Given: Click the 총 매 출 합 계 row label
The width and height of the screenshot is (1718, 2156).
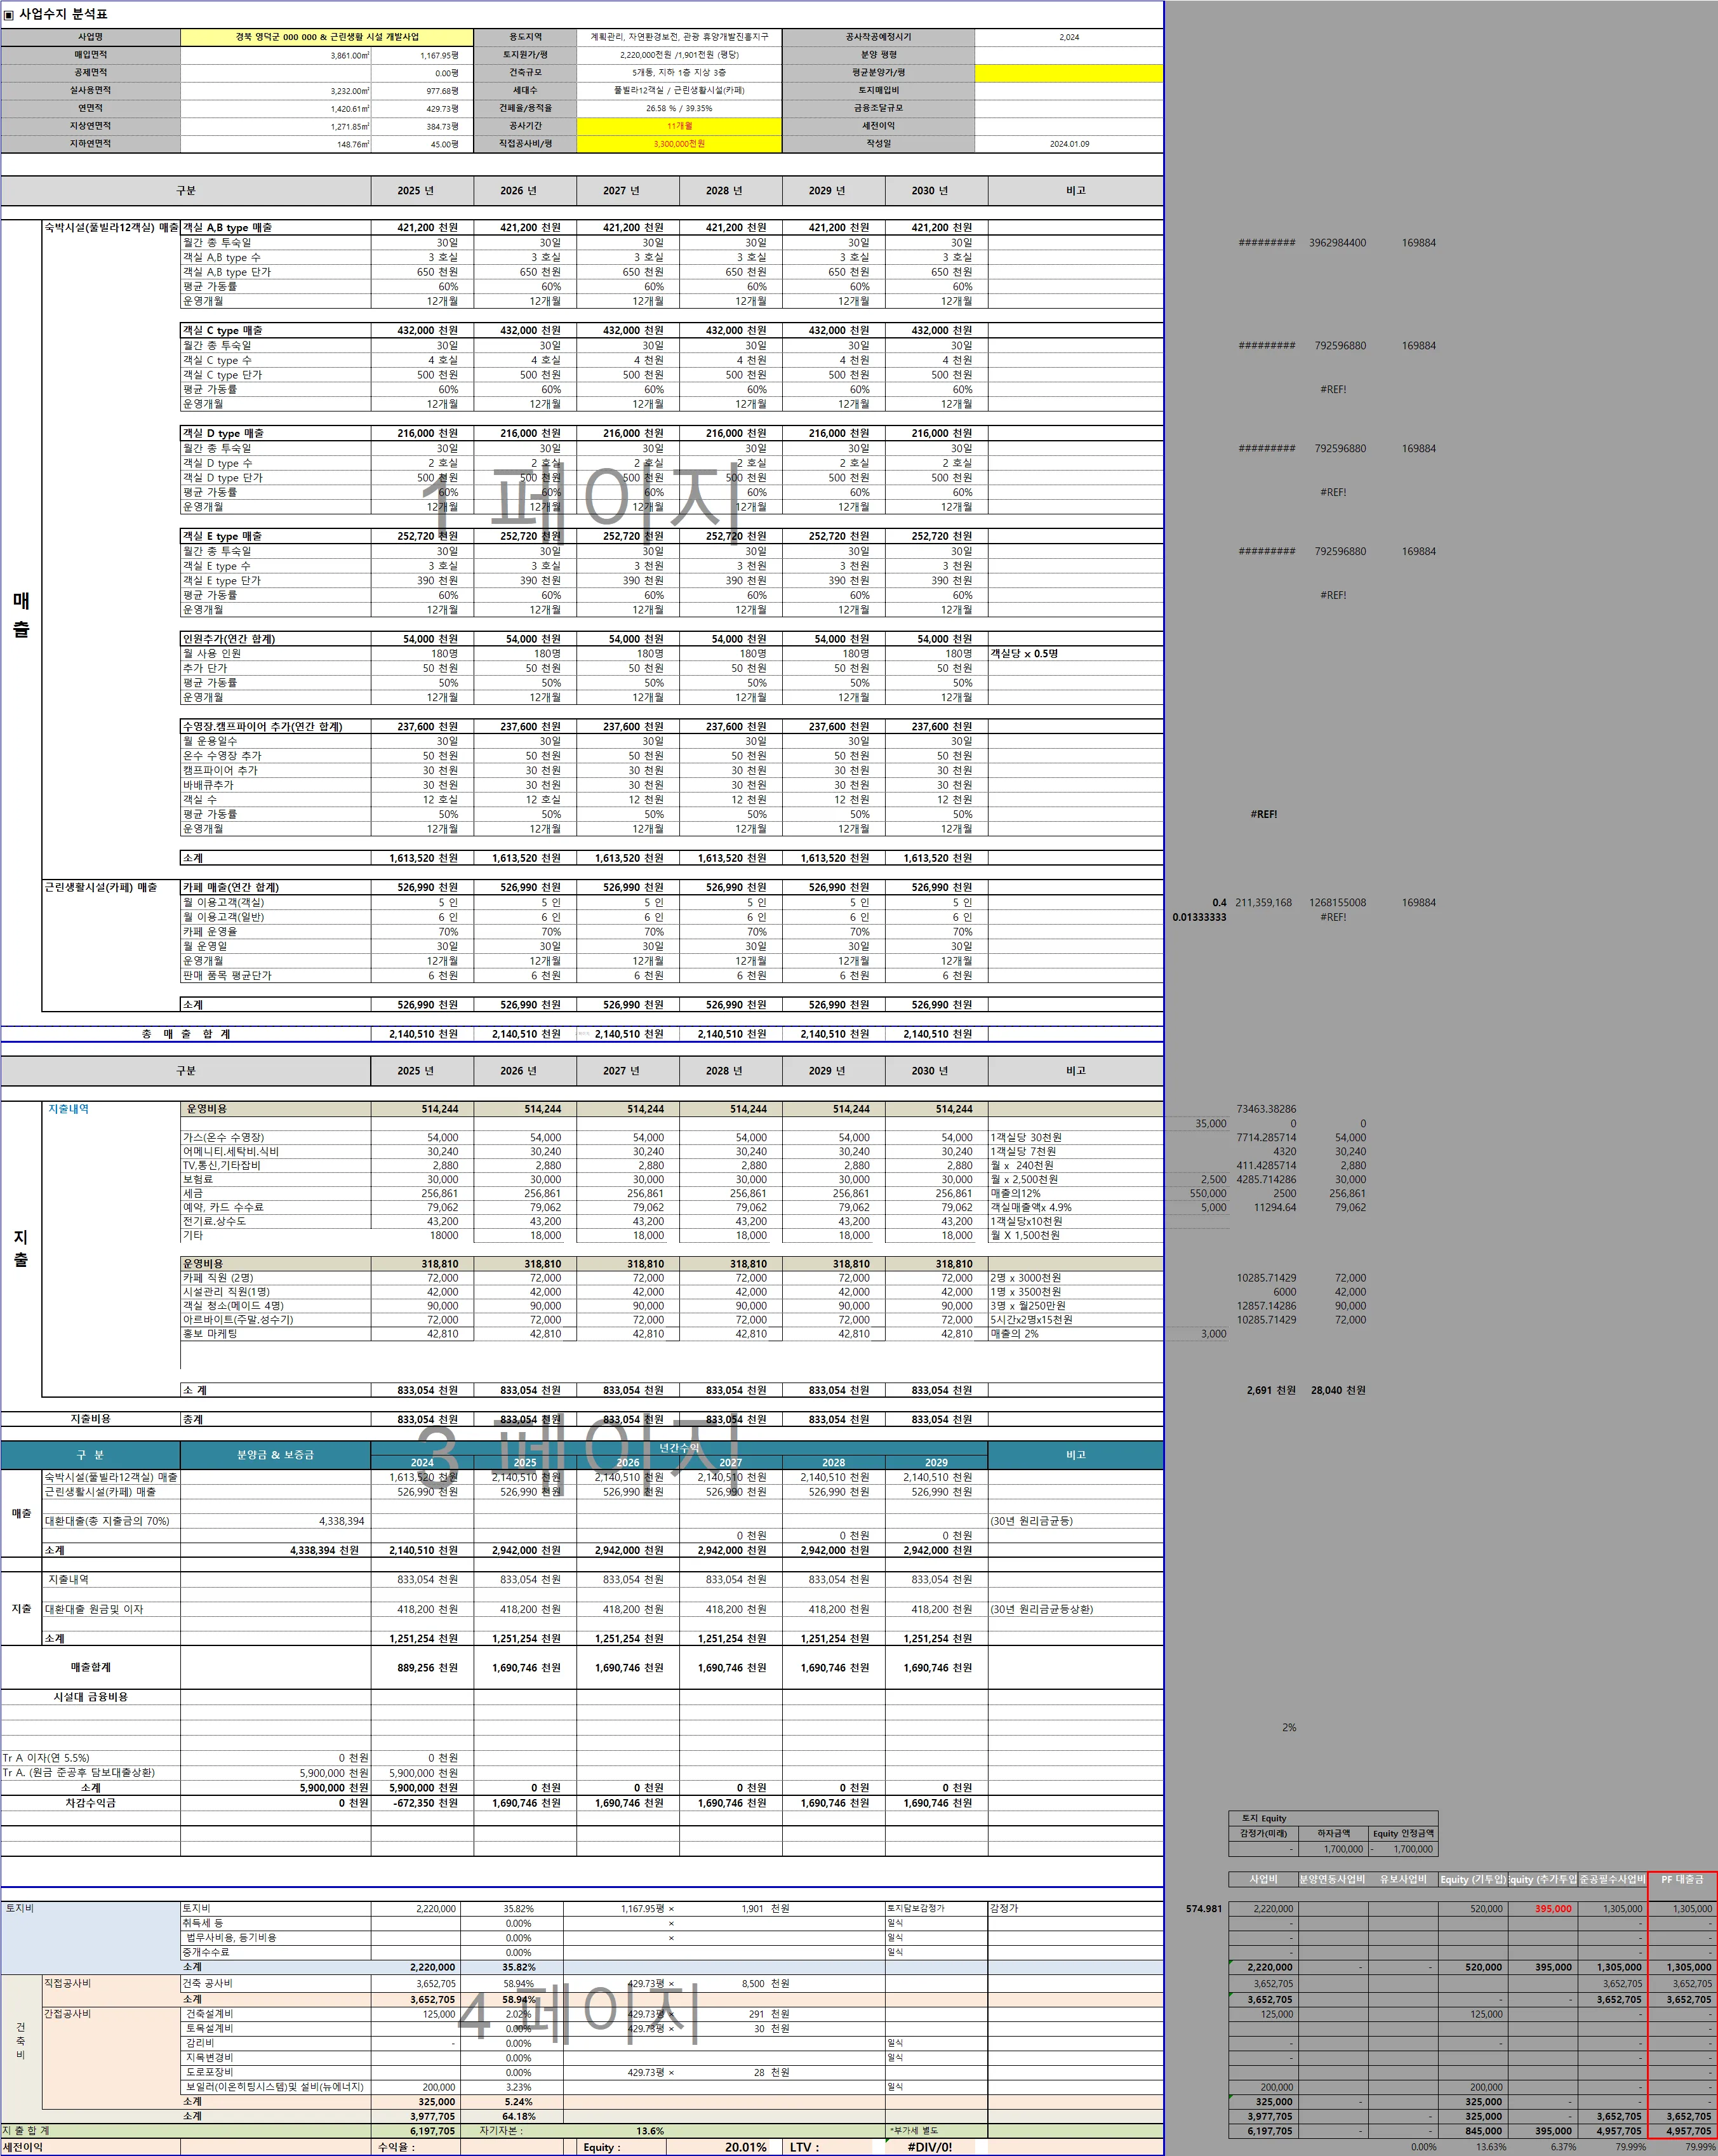Looking at the screenshot, I should tap(186, 1034).
